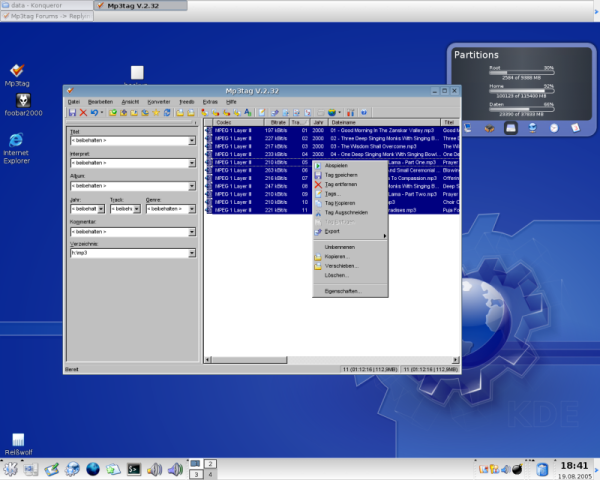Click the Favorites star icon in the toolbar

156,113
